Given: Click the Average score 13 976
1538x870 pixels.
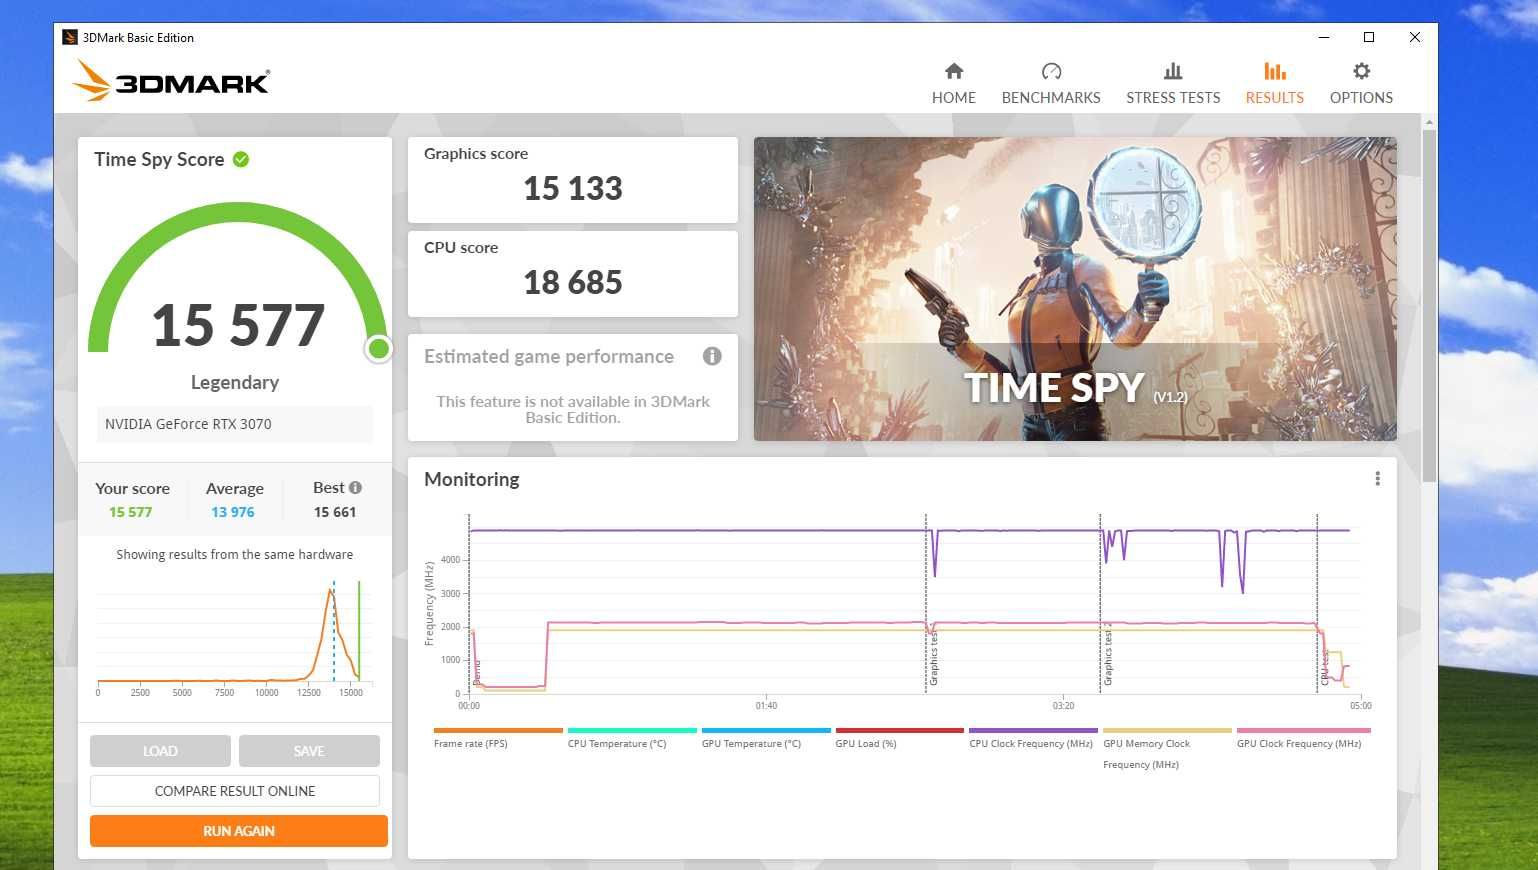Looking at the screenshot, I should click(233, 512).
